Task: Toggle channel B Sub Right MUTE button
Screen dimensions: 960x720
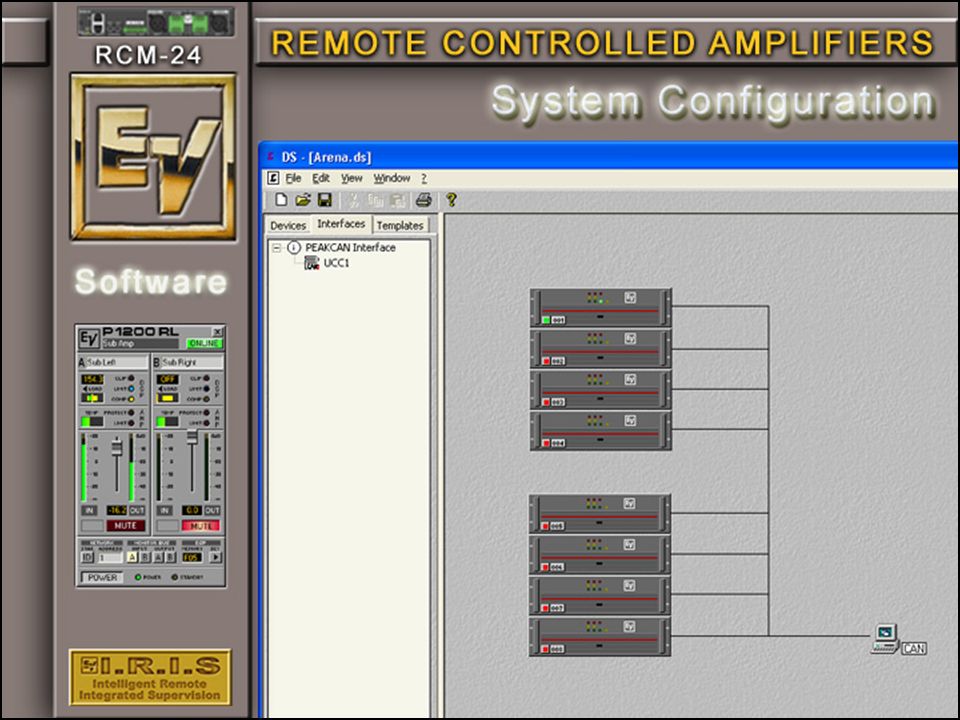Action: 200,525
